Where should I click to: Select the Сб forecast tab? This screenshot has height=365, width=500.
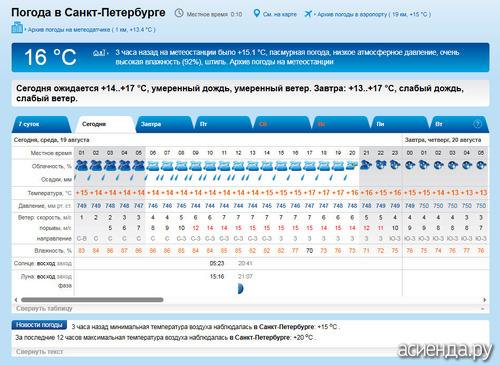pos(282,124)
